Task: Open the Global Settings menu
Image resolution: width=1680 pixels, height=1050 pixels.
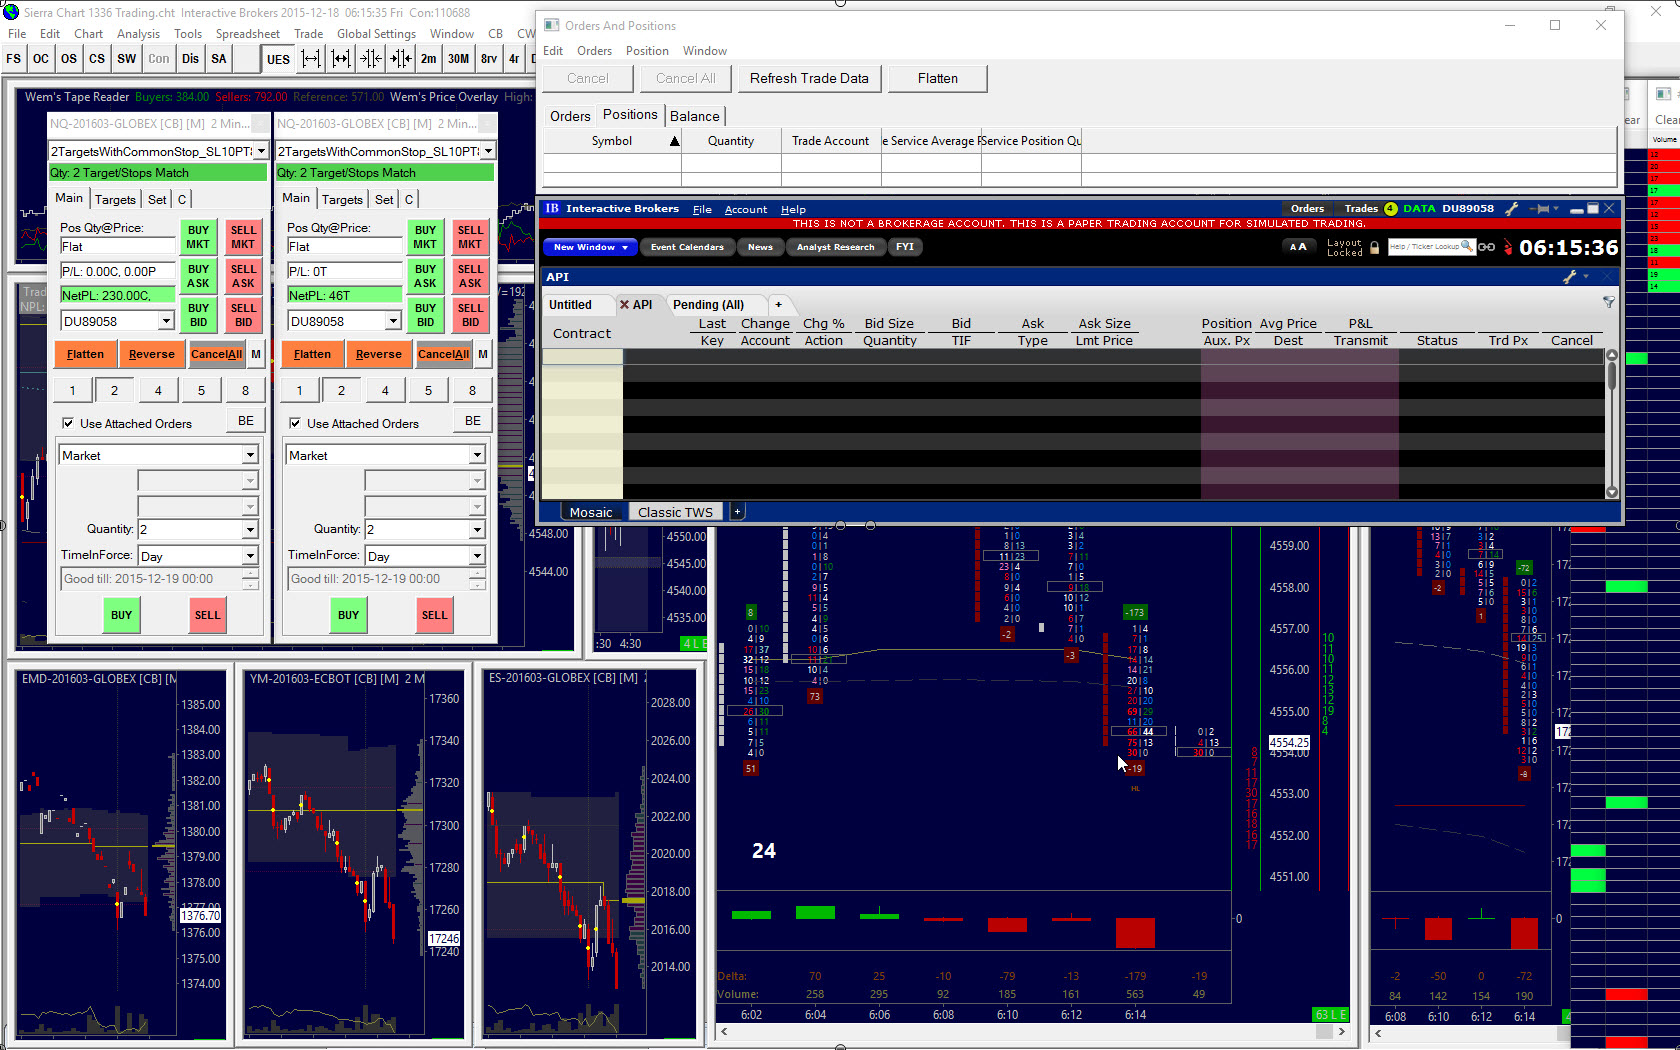Action: coord(376,34)
